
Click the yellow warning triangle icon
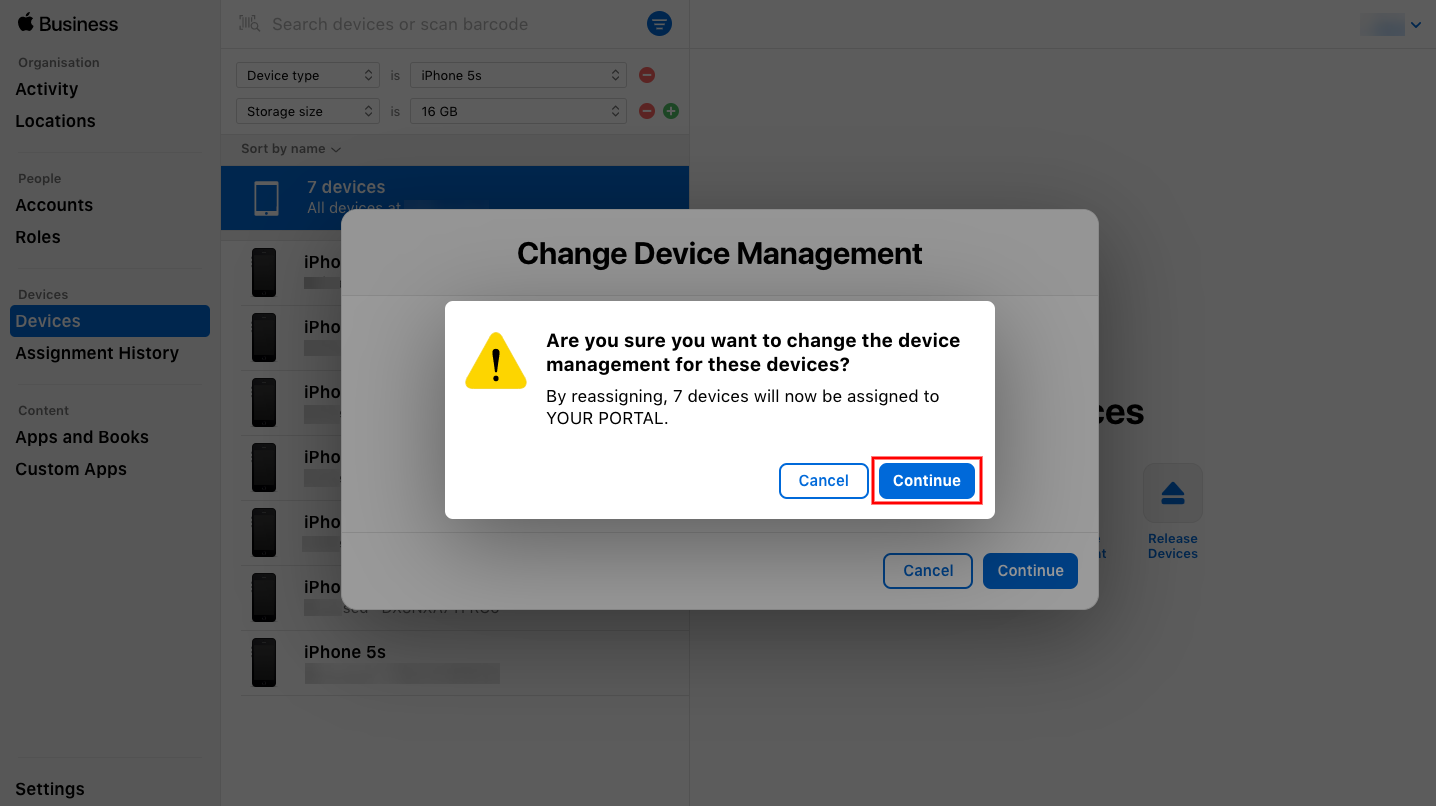496,360
